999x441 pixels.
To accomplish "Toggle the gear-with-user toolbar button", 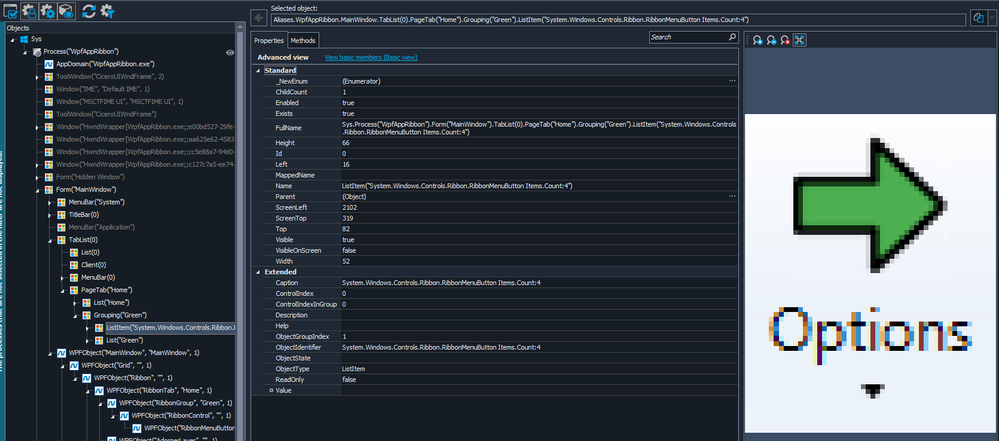I will (x=29, y=10).
